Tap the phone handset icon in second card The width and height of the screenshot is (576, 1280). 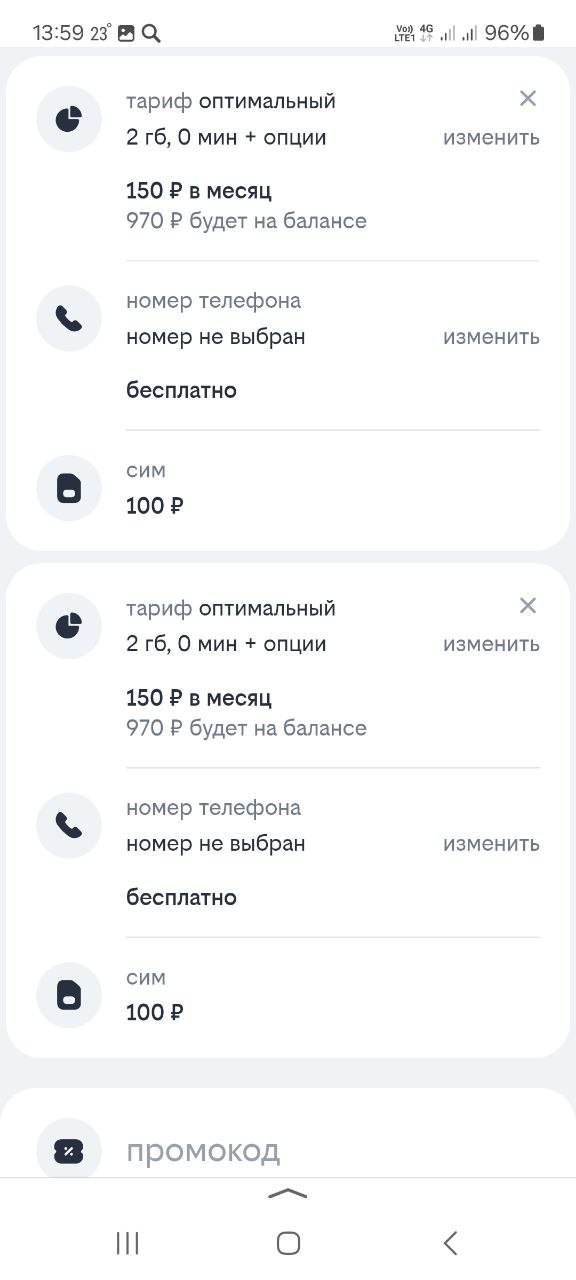pos(69,825)
